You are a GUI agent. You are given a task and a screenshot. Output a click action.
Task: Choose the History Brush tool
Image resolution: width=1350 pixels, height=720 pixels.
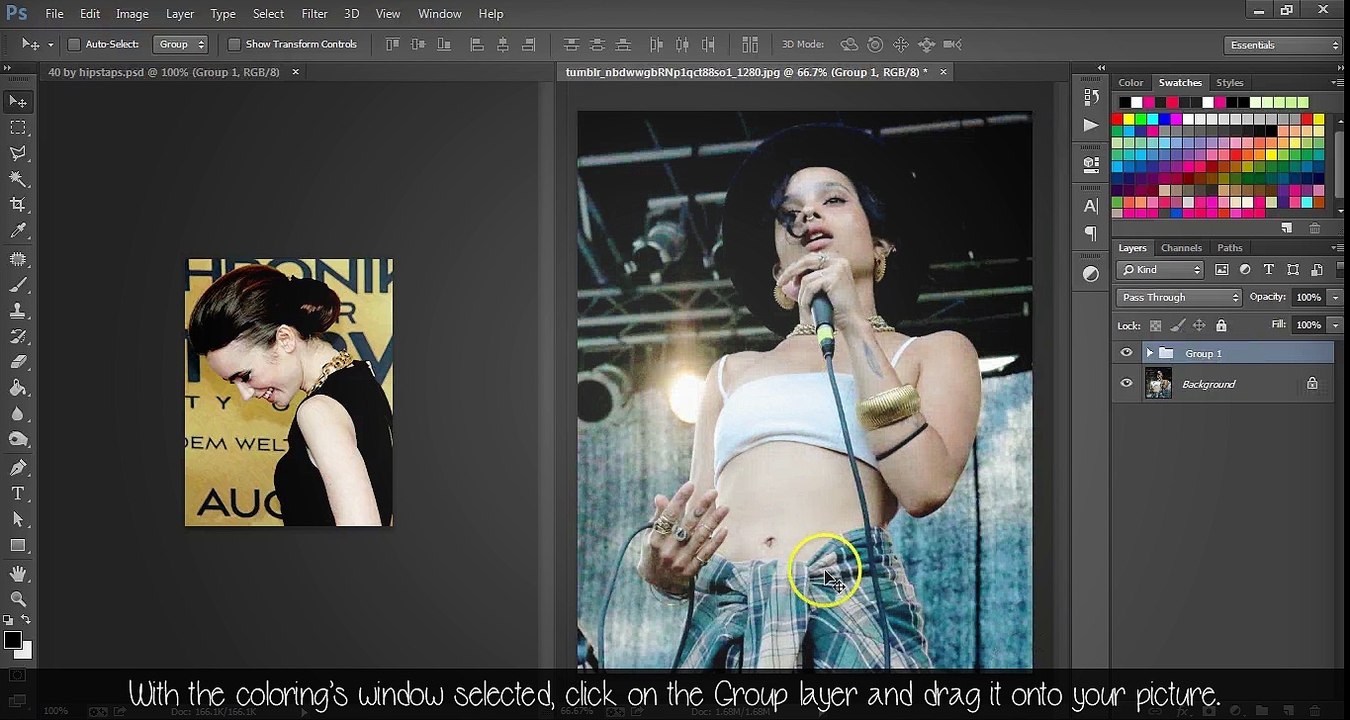(18, 337)
